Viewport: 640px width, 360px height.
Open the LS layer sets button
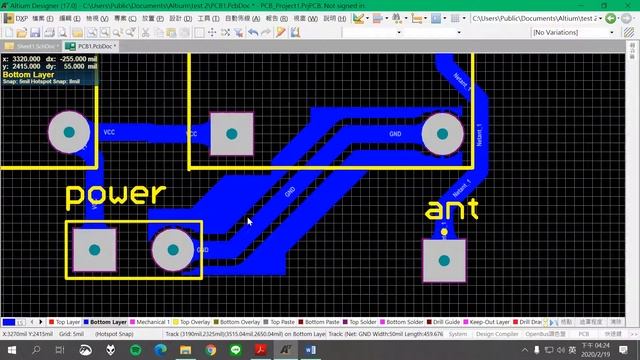coord(20,322)
